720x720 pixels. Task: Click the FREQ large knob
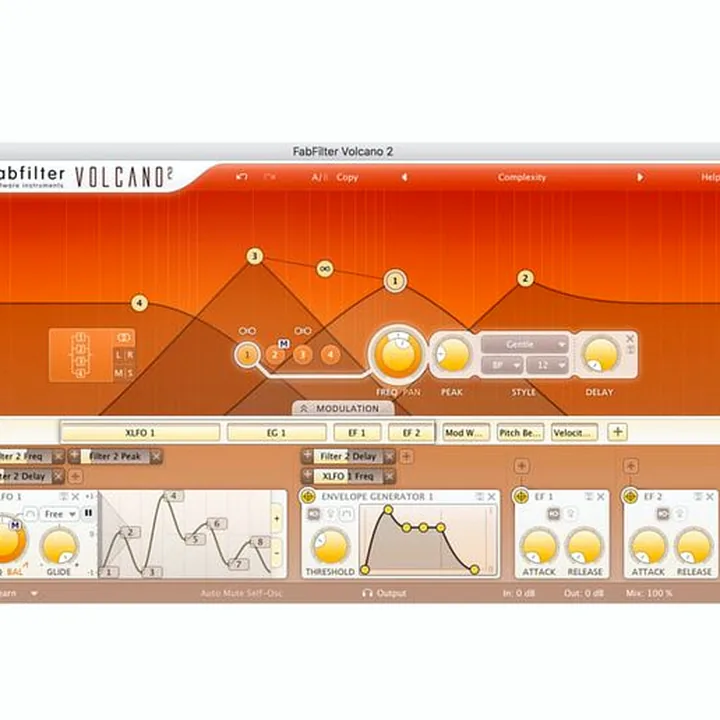[x=398, y=354]
